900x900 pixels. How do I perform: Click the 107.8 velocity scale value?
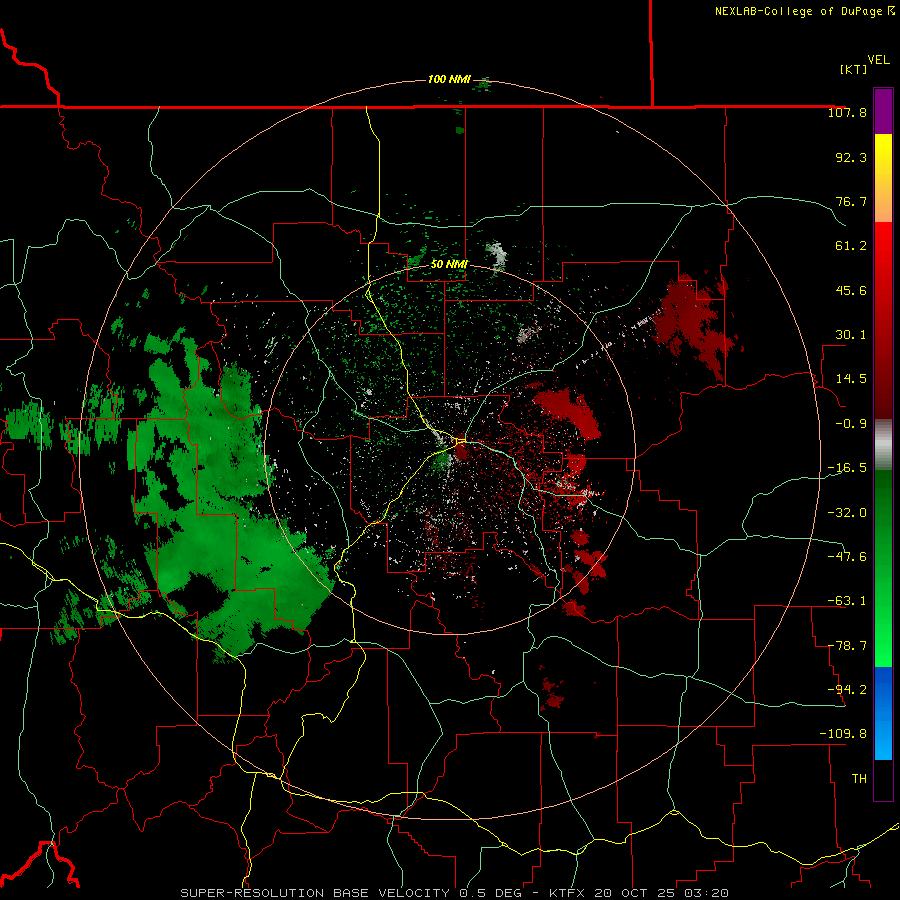(847, 113)
